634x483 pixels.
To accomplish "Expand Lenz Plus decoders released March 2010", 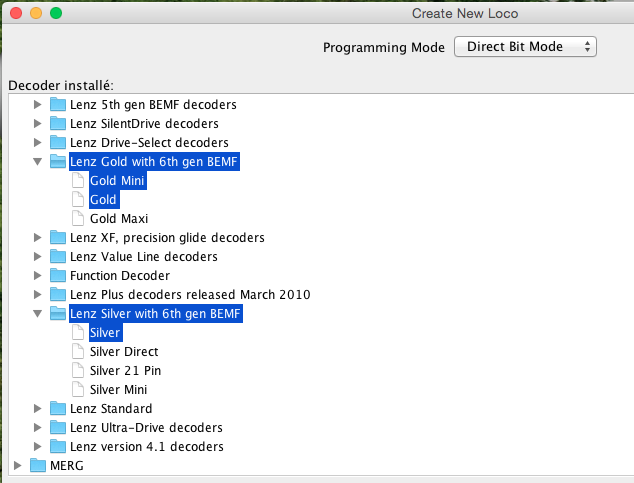I will (37, 295).
